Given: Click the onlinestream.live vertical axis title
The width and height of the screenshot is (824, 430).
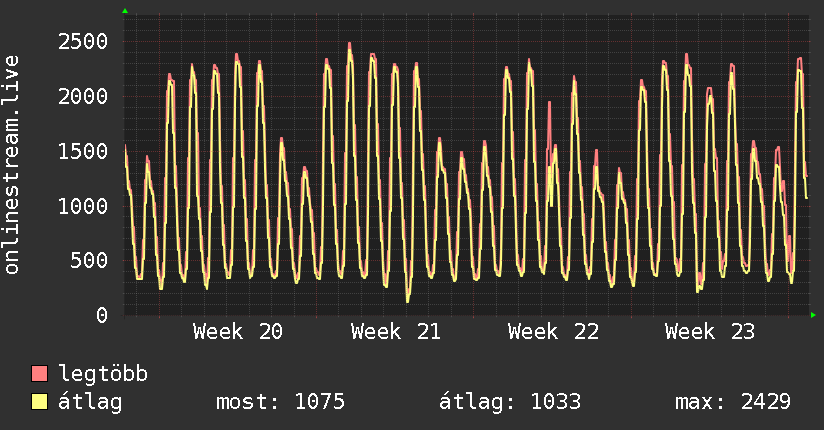Looking at the screenshot, I should tap(12, 165).
